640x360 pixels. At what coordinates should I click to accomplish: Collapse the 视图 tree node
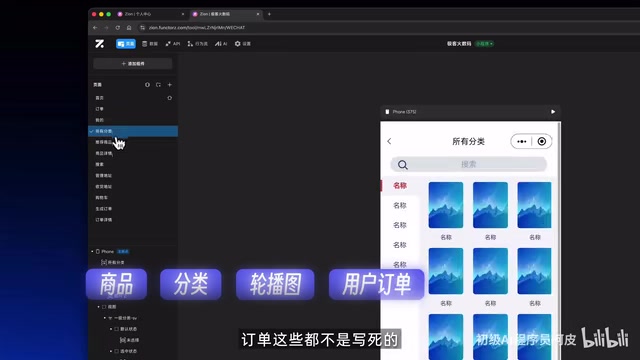[98, 307]
